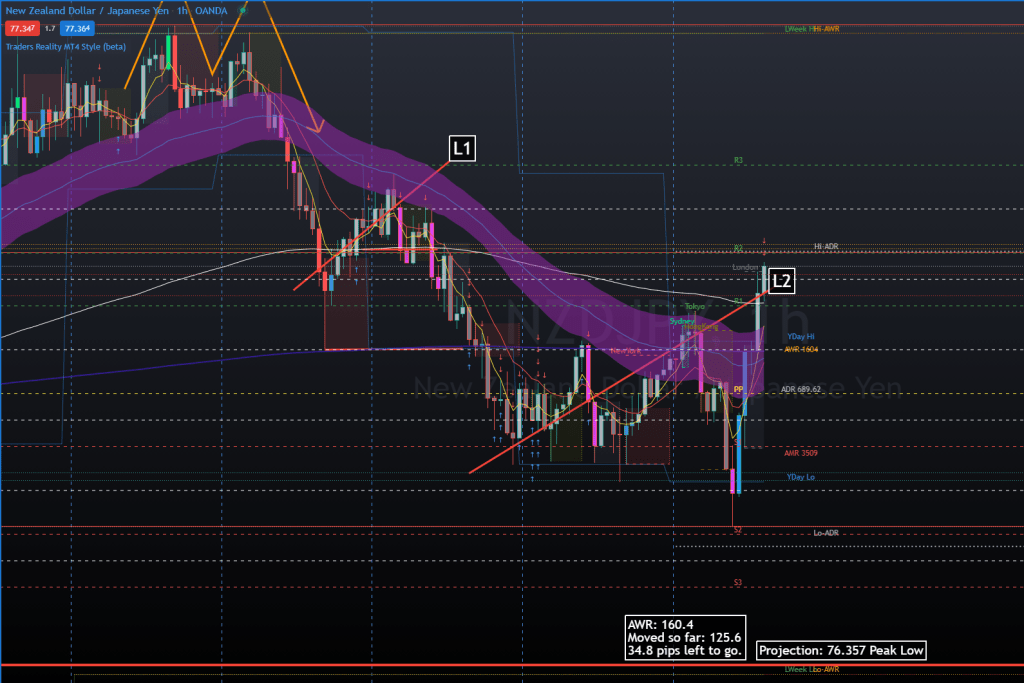Image resolution: width=1024 pixels, height=683 pixels.
Task: Click the red AMR 3509 label
Action: click(x=801, y=452)
